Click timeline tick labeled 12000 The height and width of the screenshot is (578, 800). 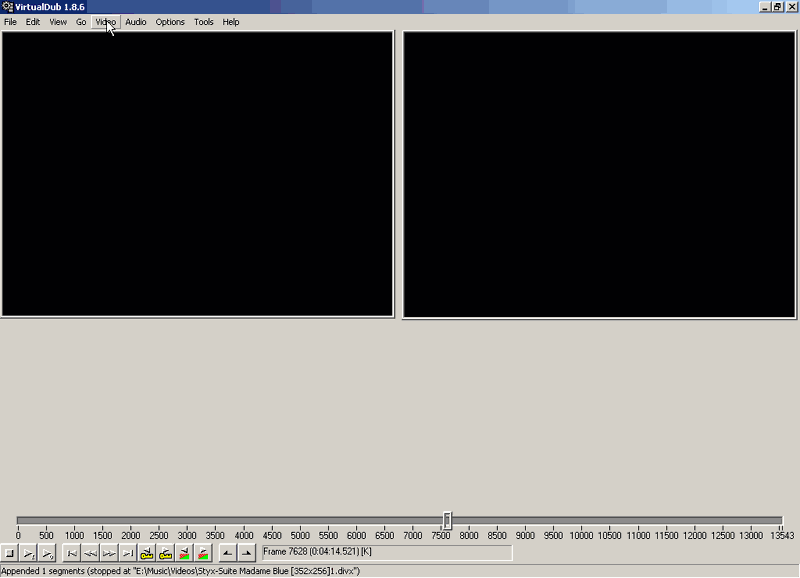[694, 536]
